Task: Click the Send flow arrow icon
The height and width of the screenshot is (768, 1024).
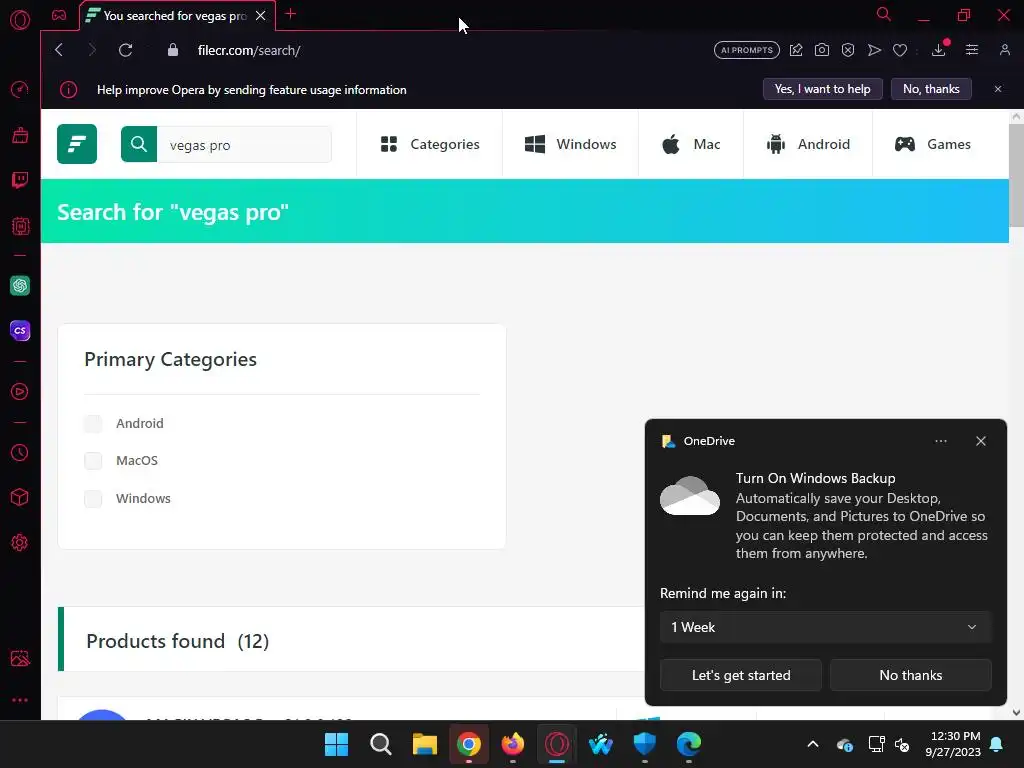Action: (874, 50)
